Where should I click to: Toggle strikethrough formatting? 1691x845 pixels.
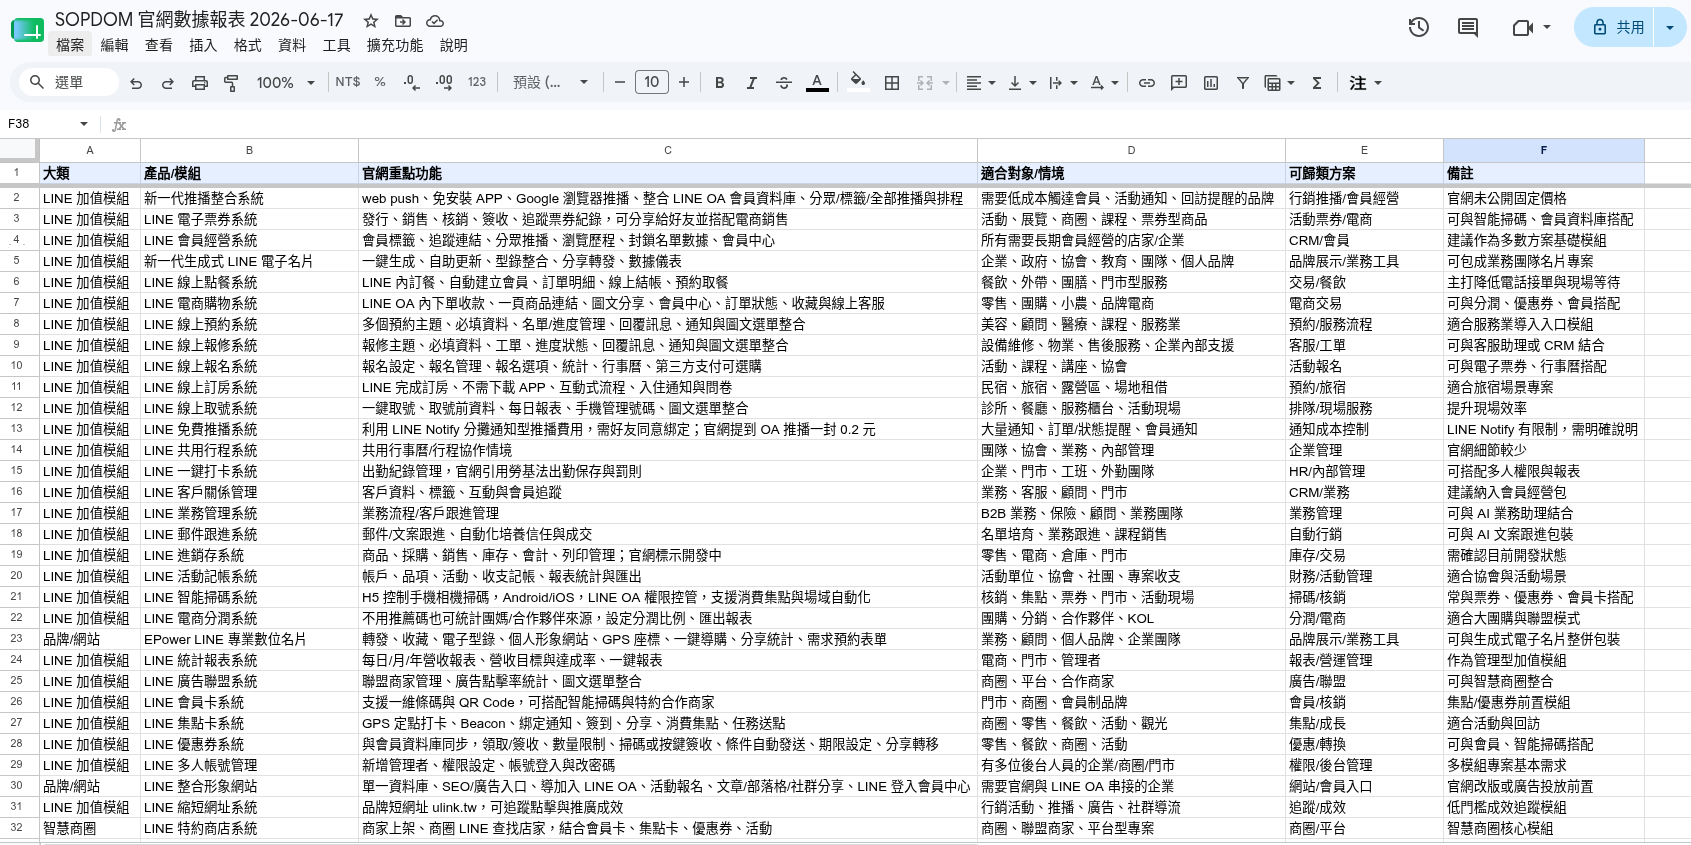(784, 83)
